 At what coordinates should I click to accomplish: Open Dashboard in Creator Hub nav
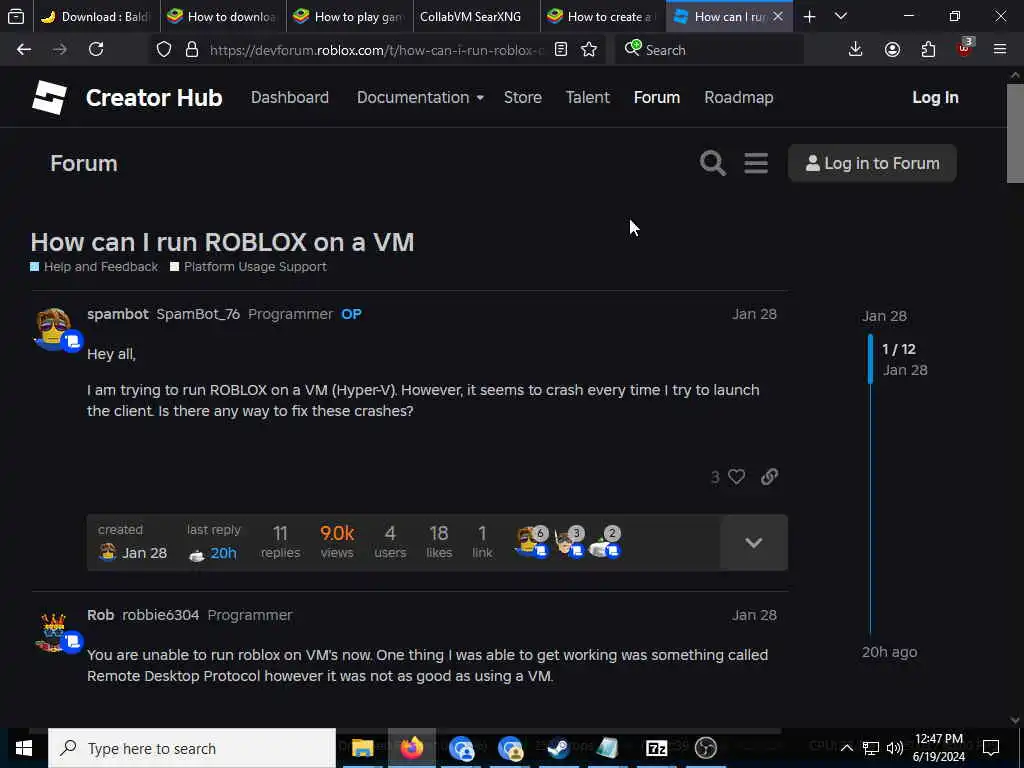click(290, 97)
